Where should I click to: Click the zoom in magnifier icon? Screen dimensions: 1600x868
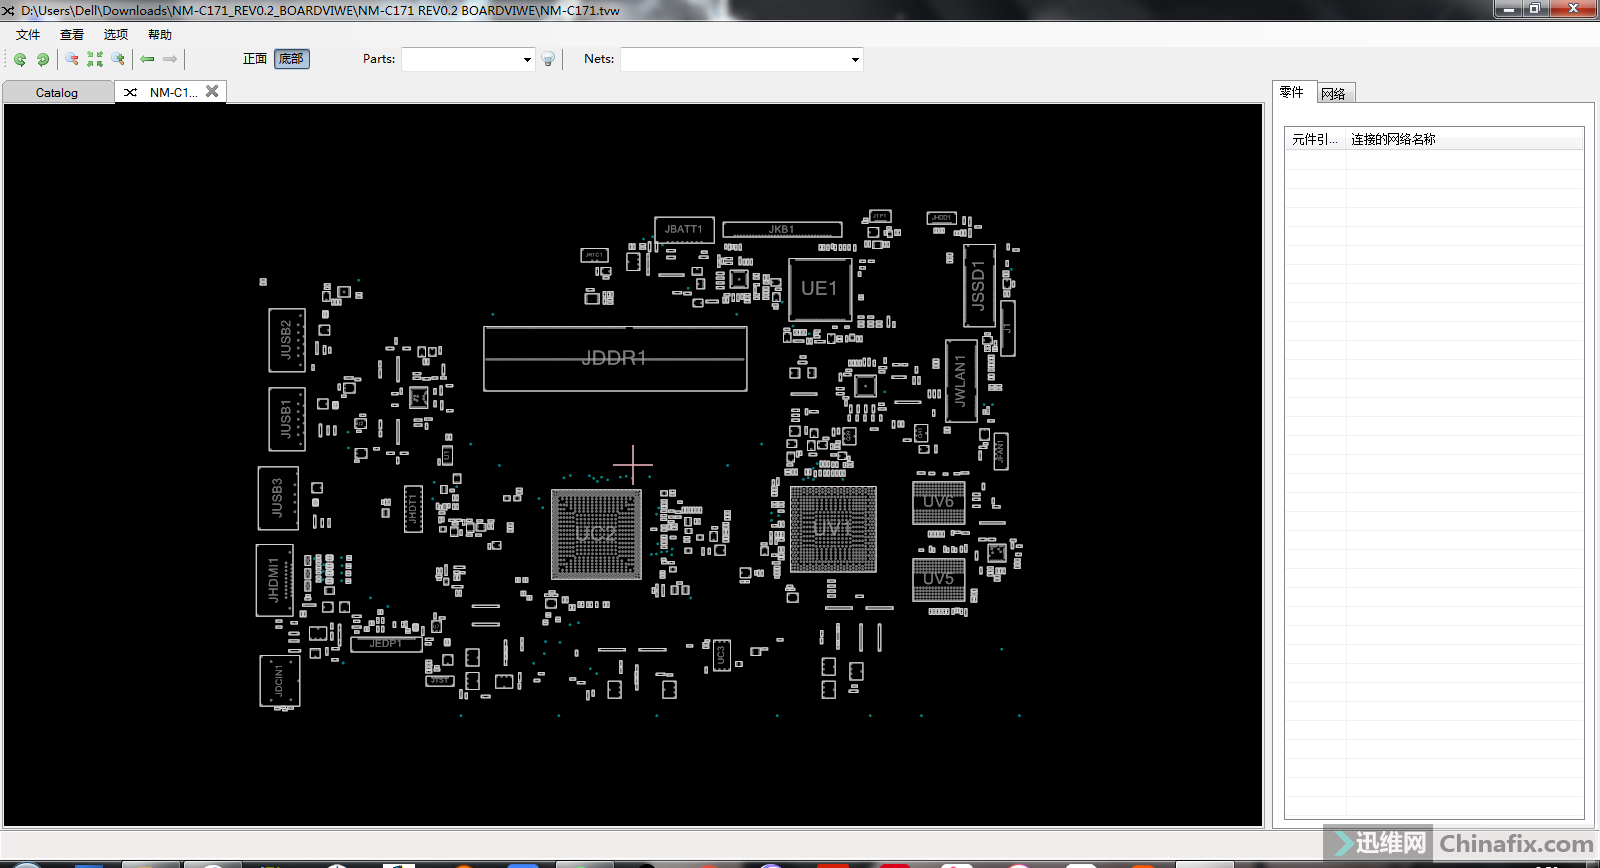(x=118, y=60)
